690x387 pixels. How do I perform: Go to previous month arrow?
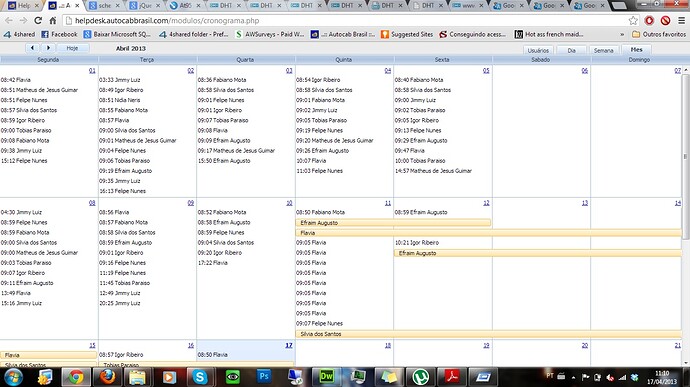(x=32, y=48)
